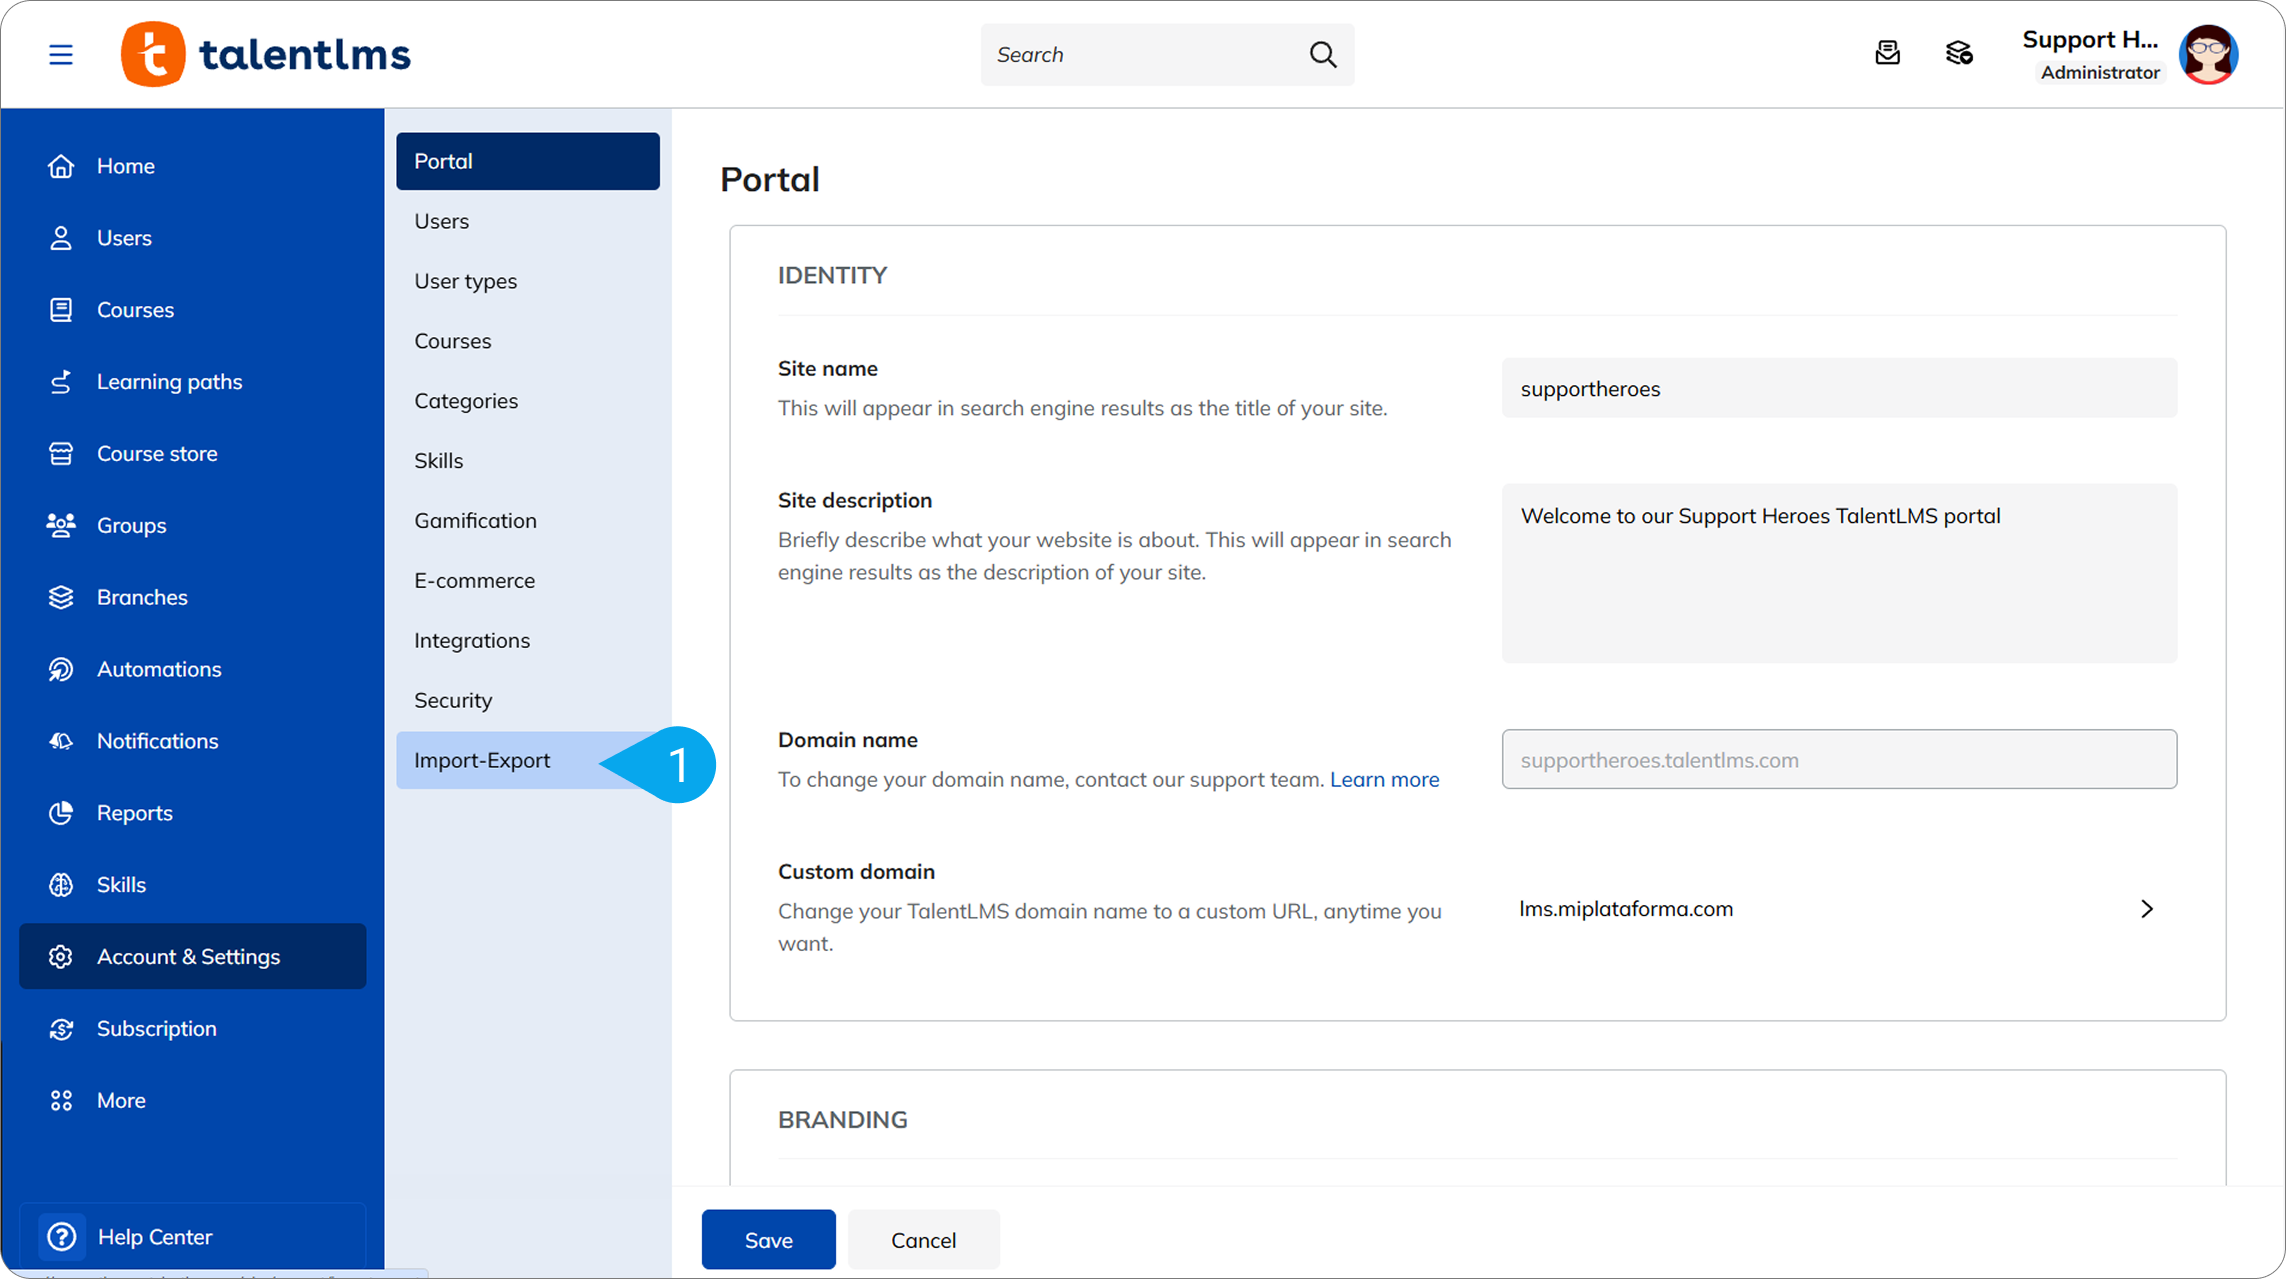Open Reports in main sidebar
This screenshot has height=1279, width=2286.
(193, 813)
